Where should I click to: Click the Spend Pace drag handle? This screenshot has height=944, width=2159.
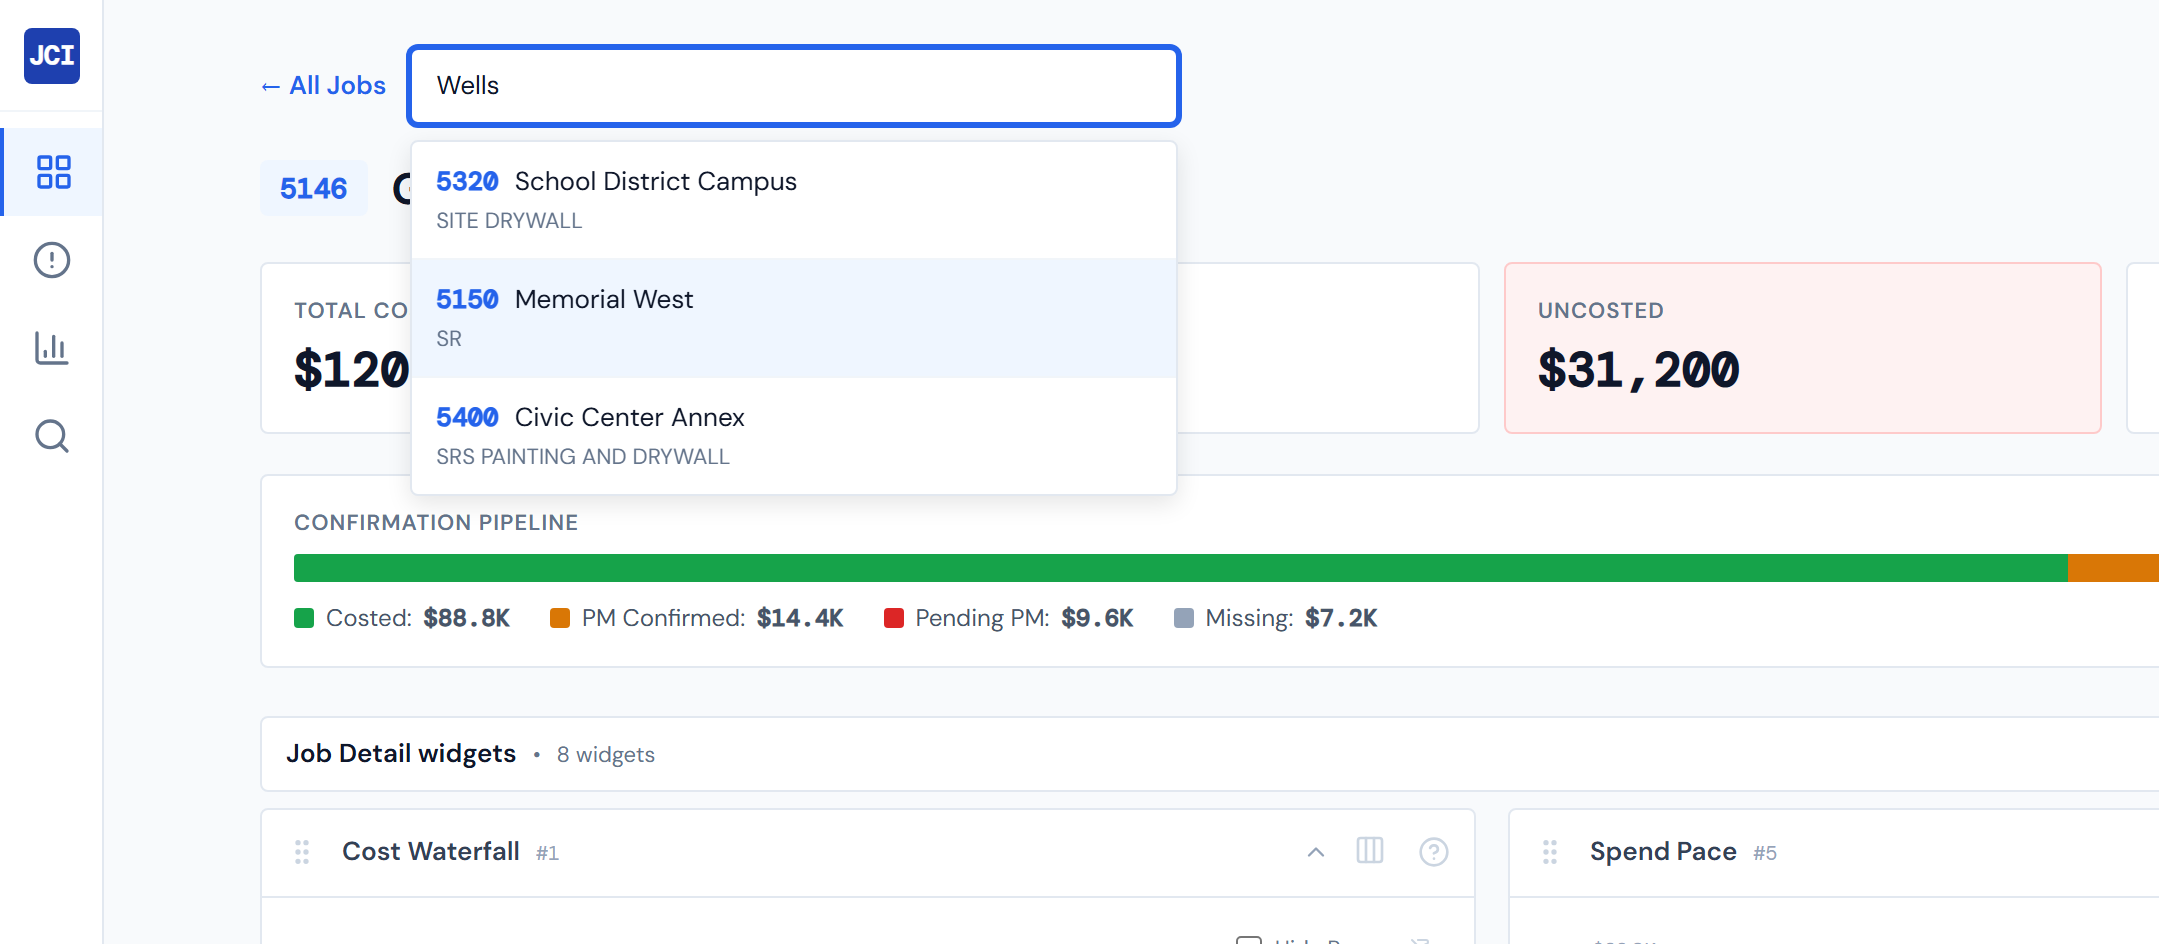click(1550, 852)
